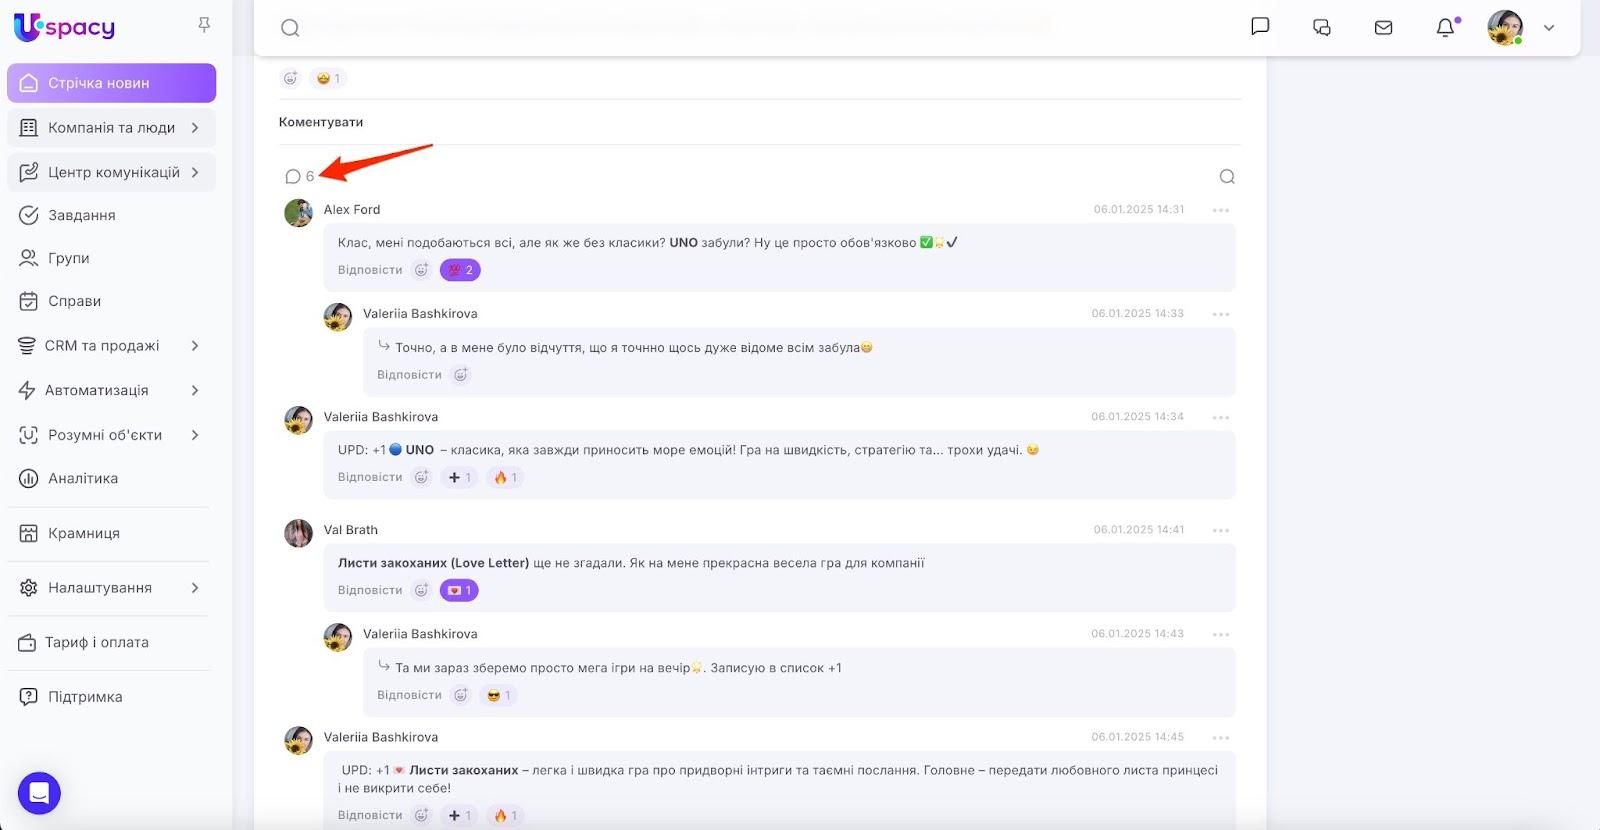Screen dimensions: 1600x830
Task: Click the Uspacy logo
Action: pyautogui.click(x=65, y=27)
